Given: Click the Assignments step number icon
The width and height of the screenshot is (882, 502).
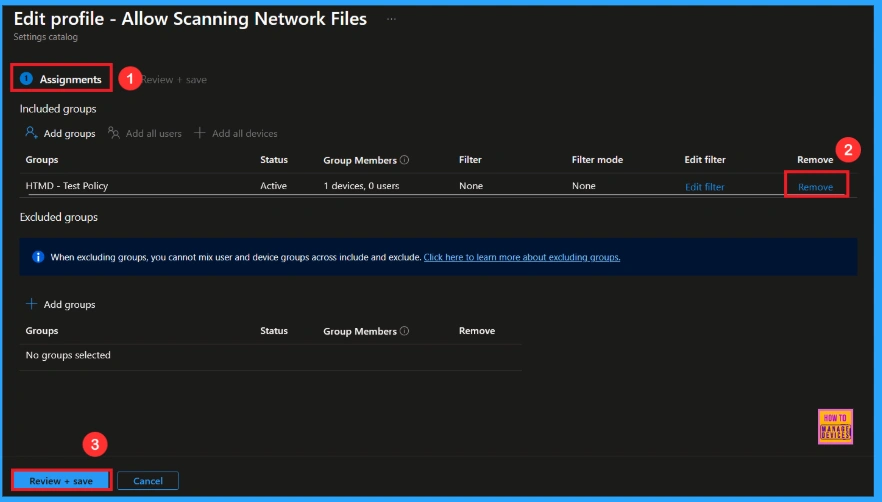Looking at the screenshot, I should 27,79.
